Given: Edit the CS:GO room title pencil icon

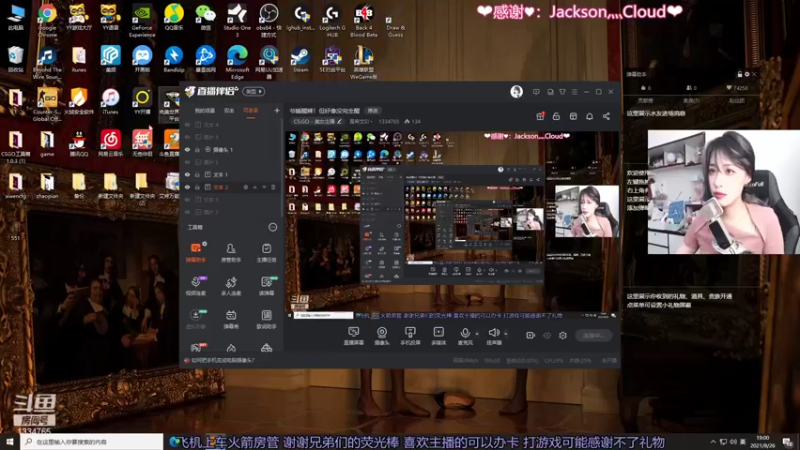Looking at the screenshot, I should point(339,121).
